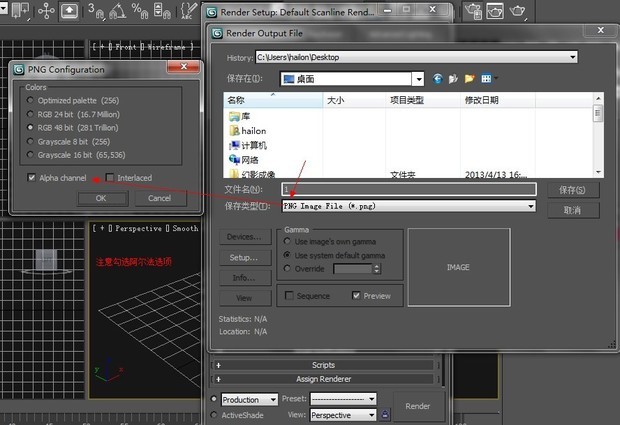Click the up-one-level folder icon
Screen dimensions: 620x425
tap(455, 78)
